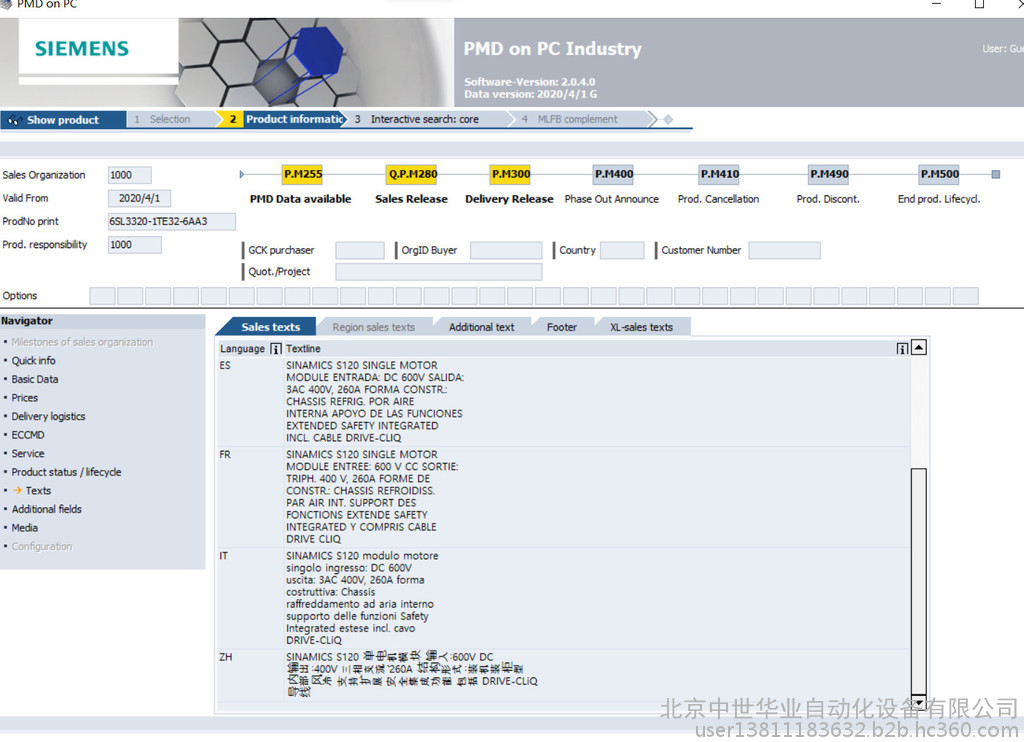Select Texts in the Navigator
This screenshot has height=742, width=1024.
click(38, 491)
